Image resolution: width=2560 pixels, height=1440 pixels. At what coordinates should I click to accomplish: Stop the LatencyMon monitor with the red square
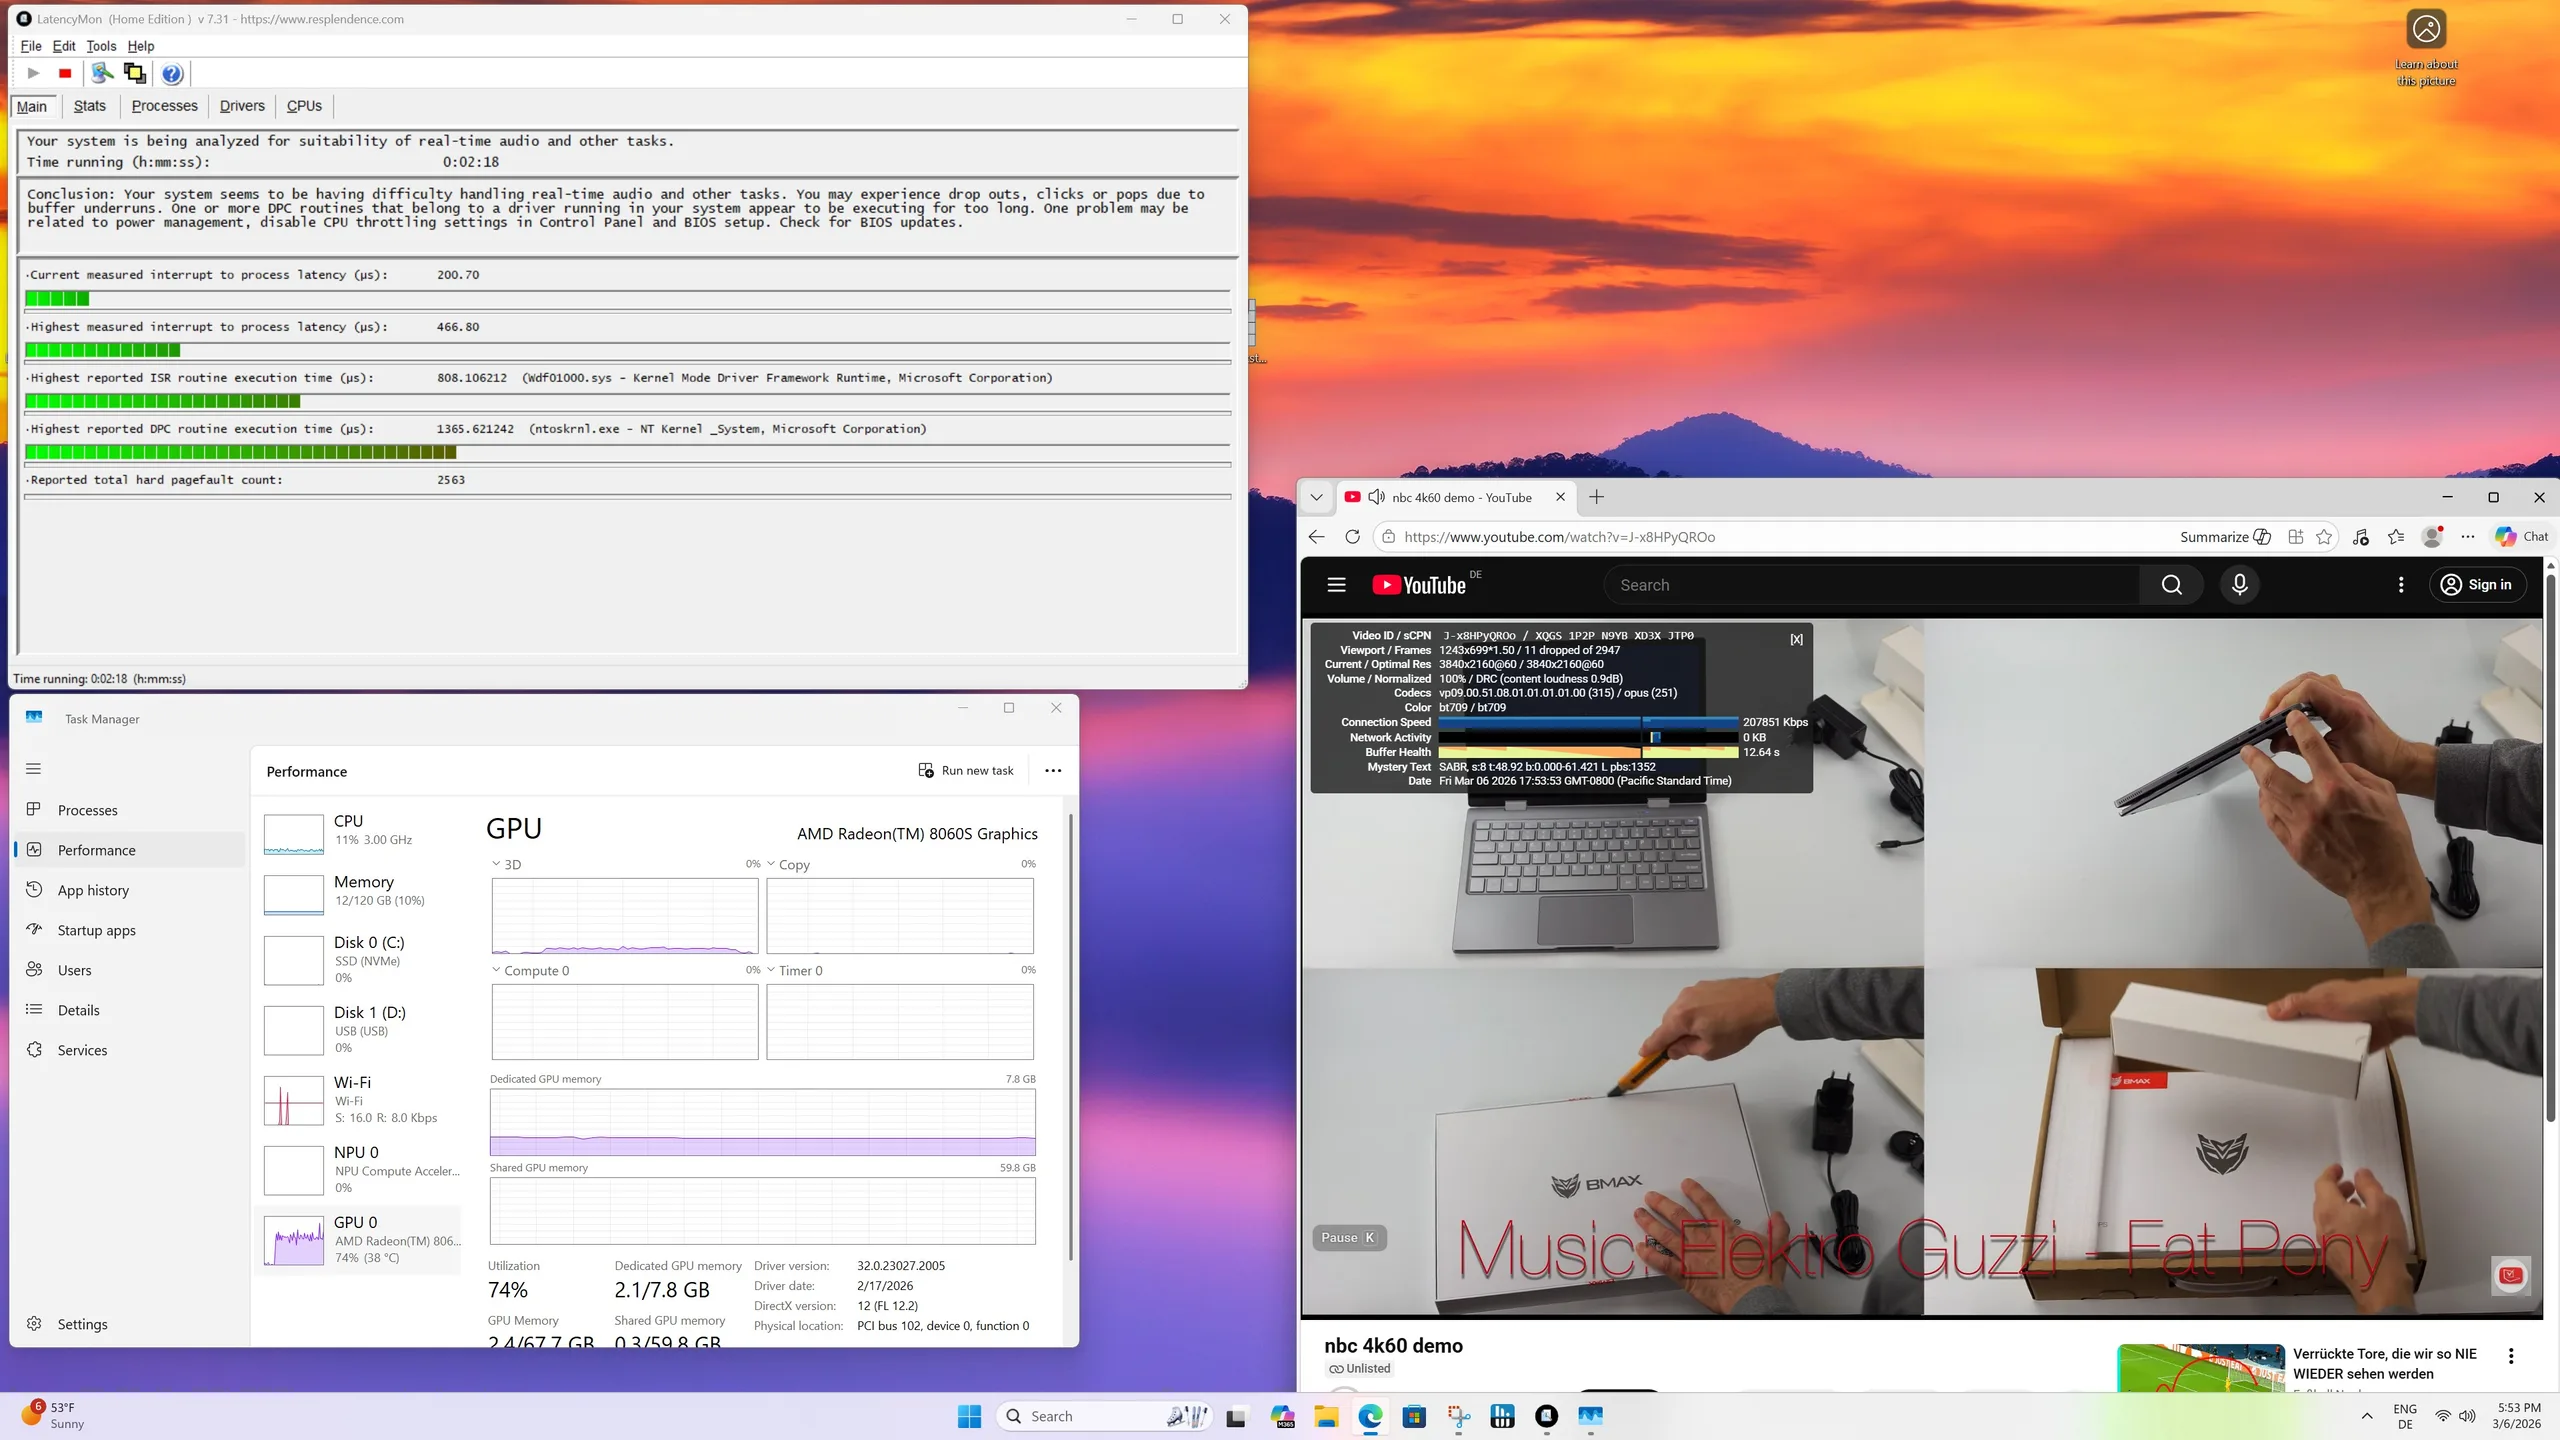pyautogui.click(x=65, y=73)
